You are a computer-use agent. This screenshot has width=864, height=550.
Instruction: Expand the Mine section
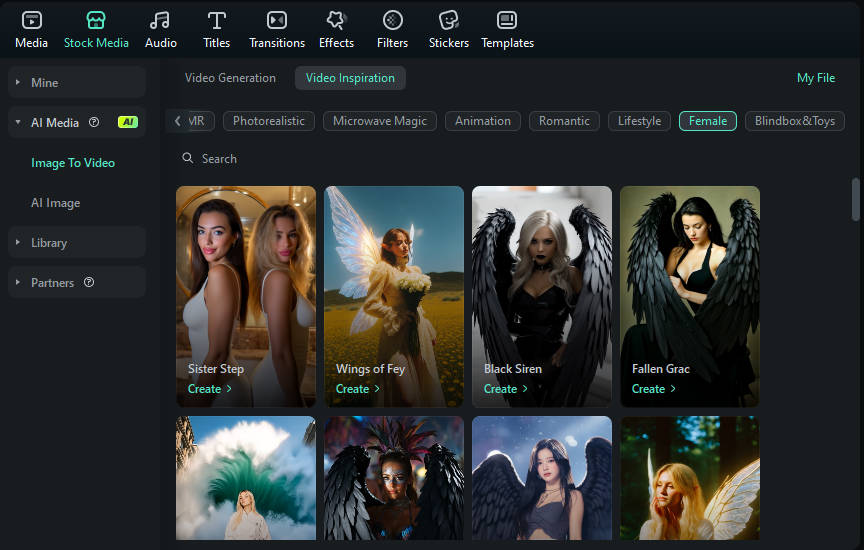[77, 83]
